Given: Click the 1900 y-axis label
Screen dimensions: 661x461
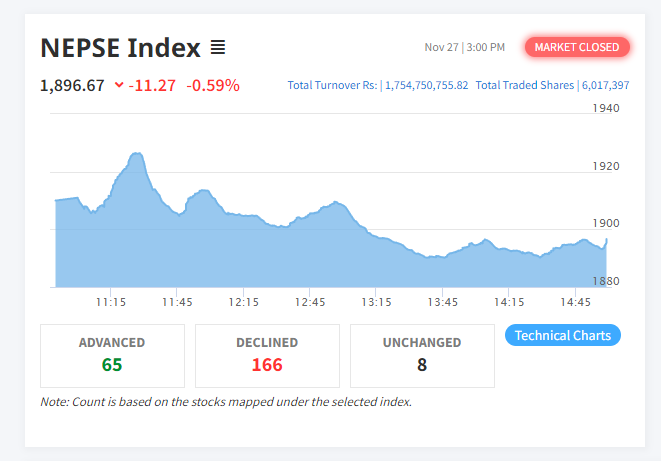Looking at the screenshot, I should tap(606, 223).
